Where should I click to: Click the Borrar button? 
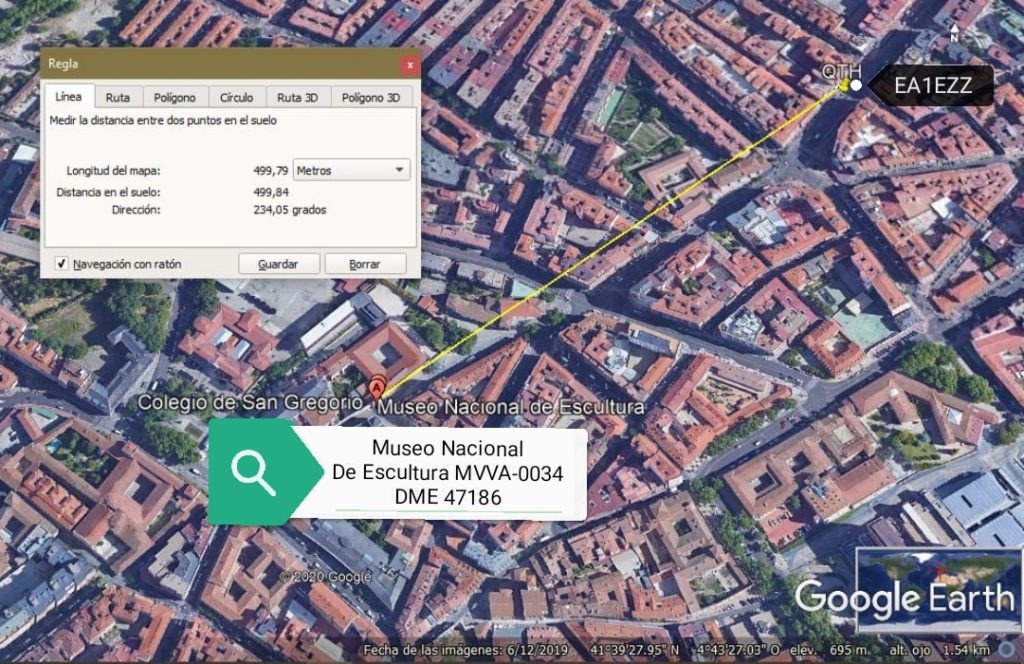[365, 264]
